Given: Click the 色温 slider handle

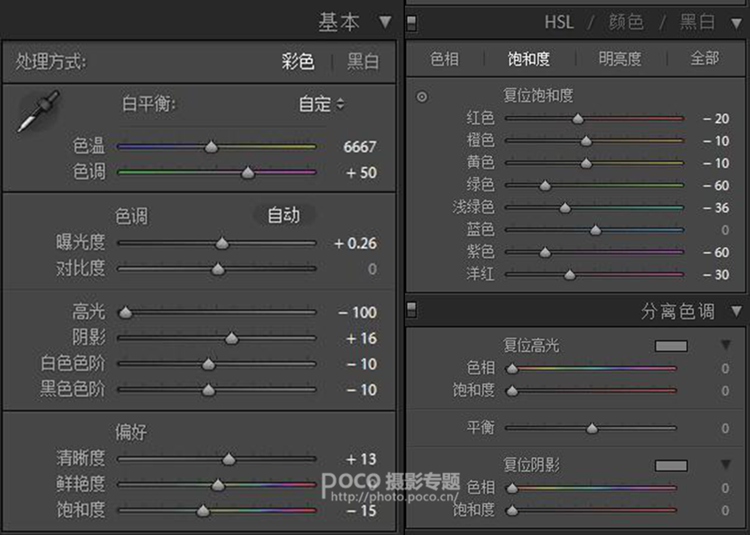Looking at the screenshot, I should point(211,147).
